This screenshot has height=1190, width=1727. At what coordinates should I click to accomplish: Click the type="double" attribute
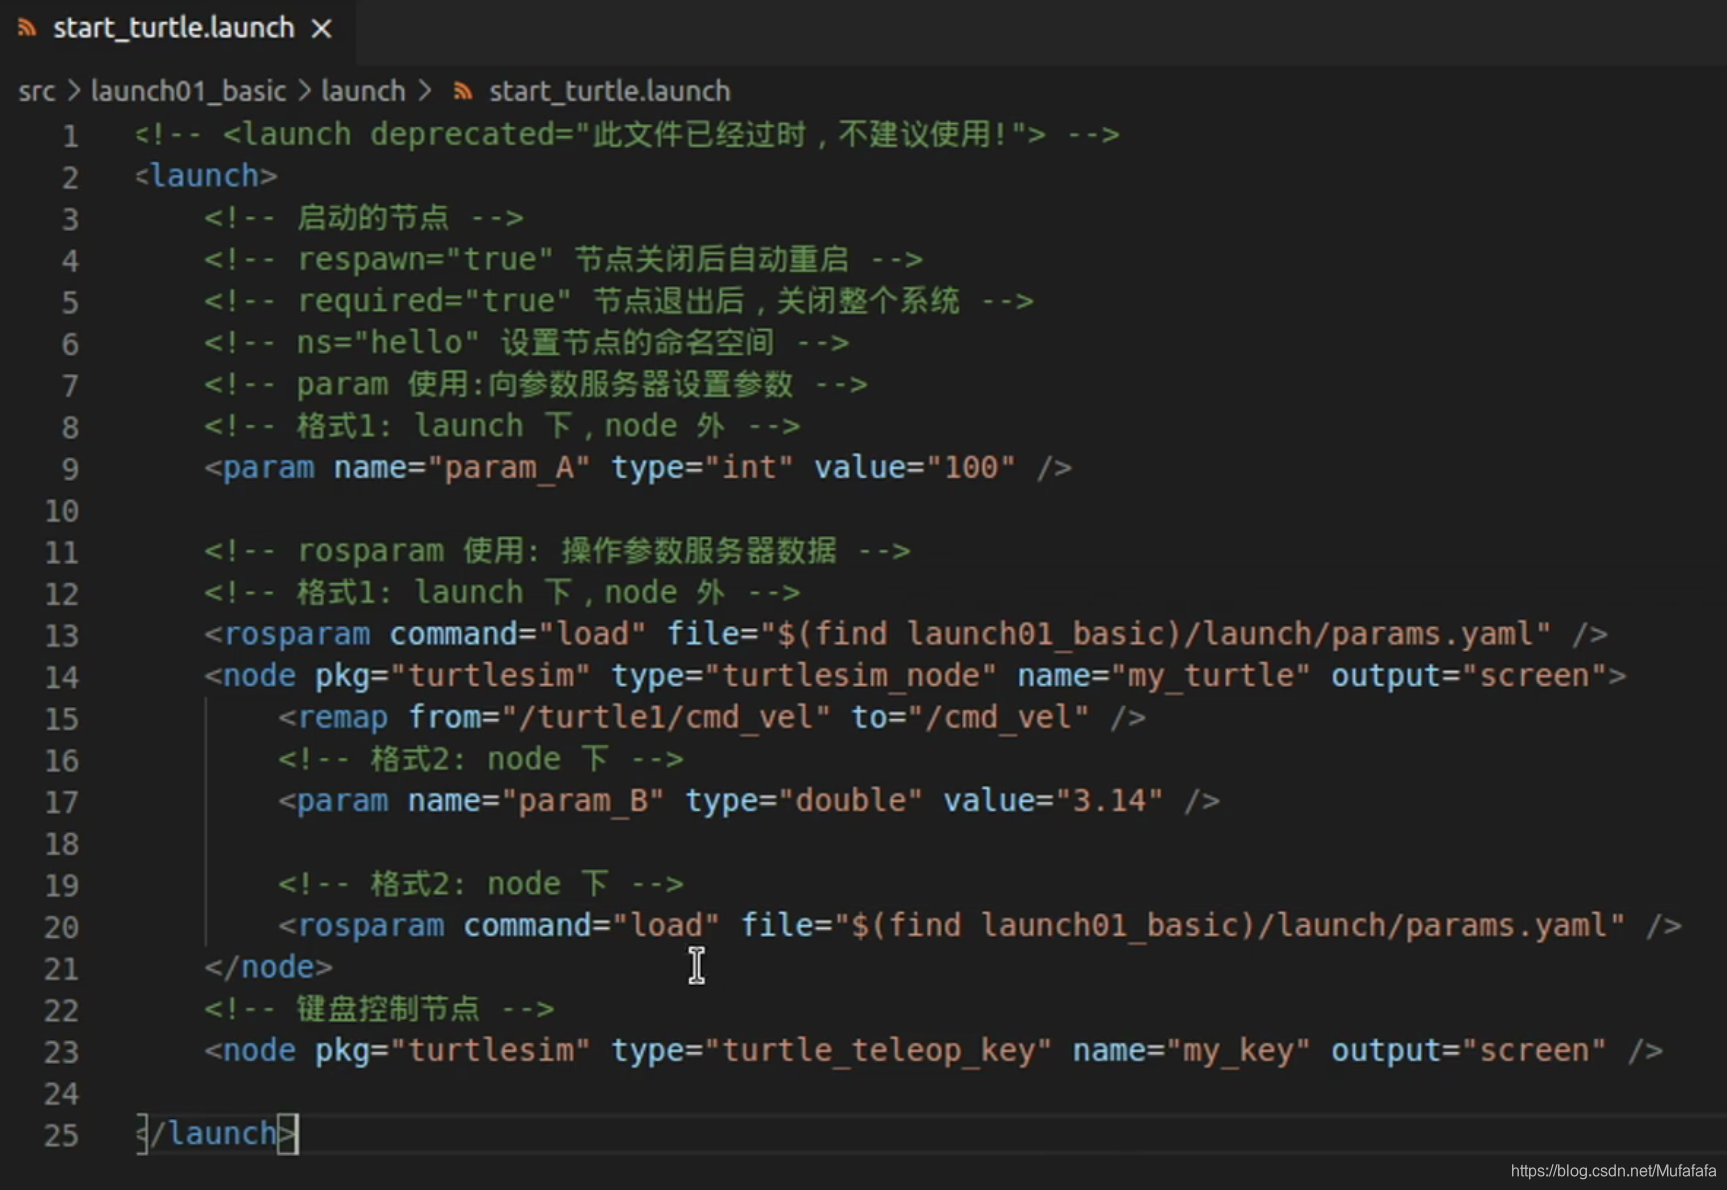pyautogui.click(x=803, y=801)
